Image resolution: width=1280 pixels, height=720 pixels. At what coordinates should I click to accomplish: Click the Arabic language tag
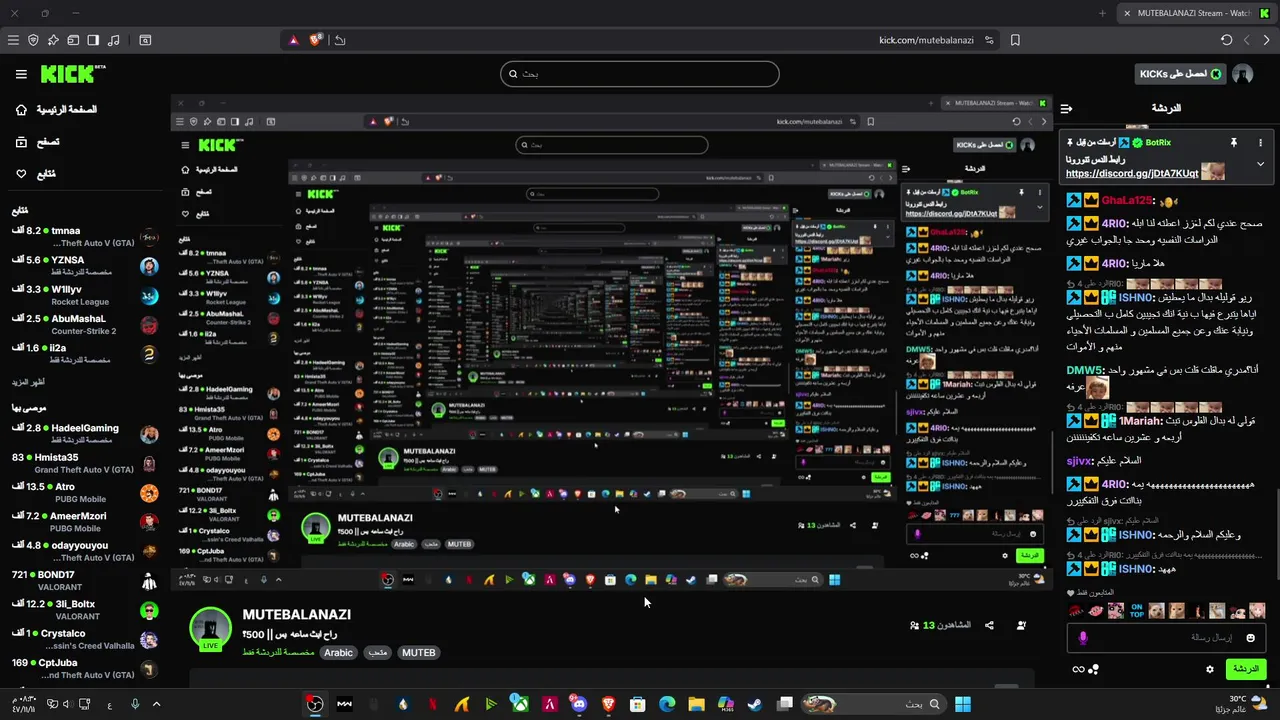click(338, 652)
